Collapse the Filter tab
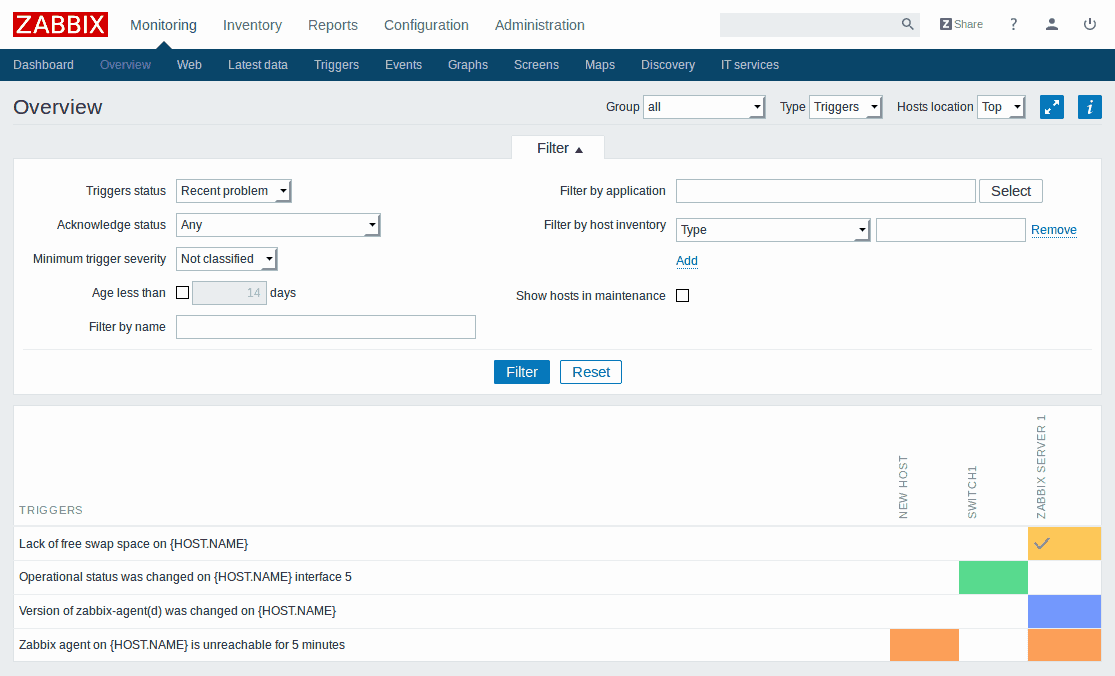1115x676 pixels. [558, 148]
